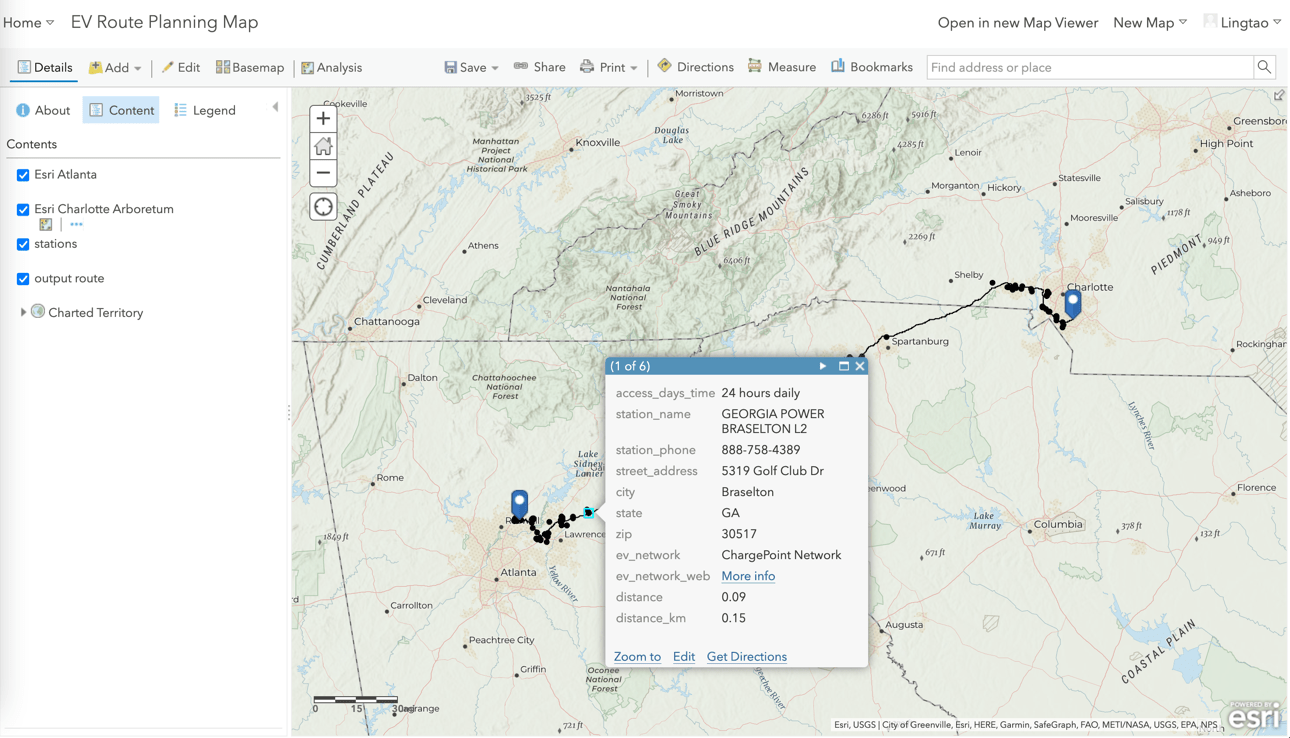This screenshot has height=738, width=1290.
Task: Open the Analysis tools
Action: (331, 67)
